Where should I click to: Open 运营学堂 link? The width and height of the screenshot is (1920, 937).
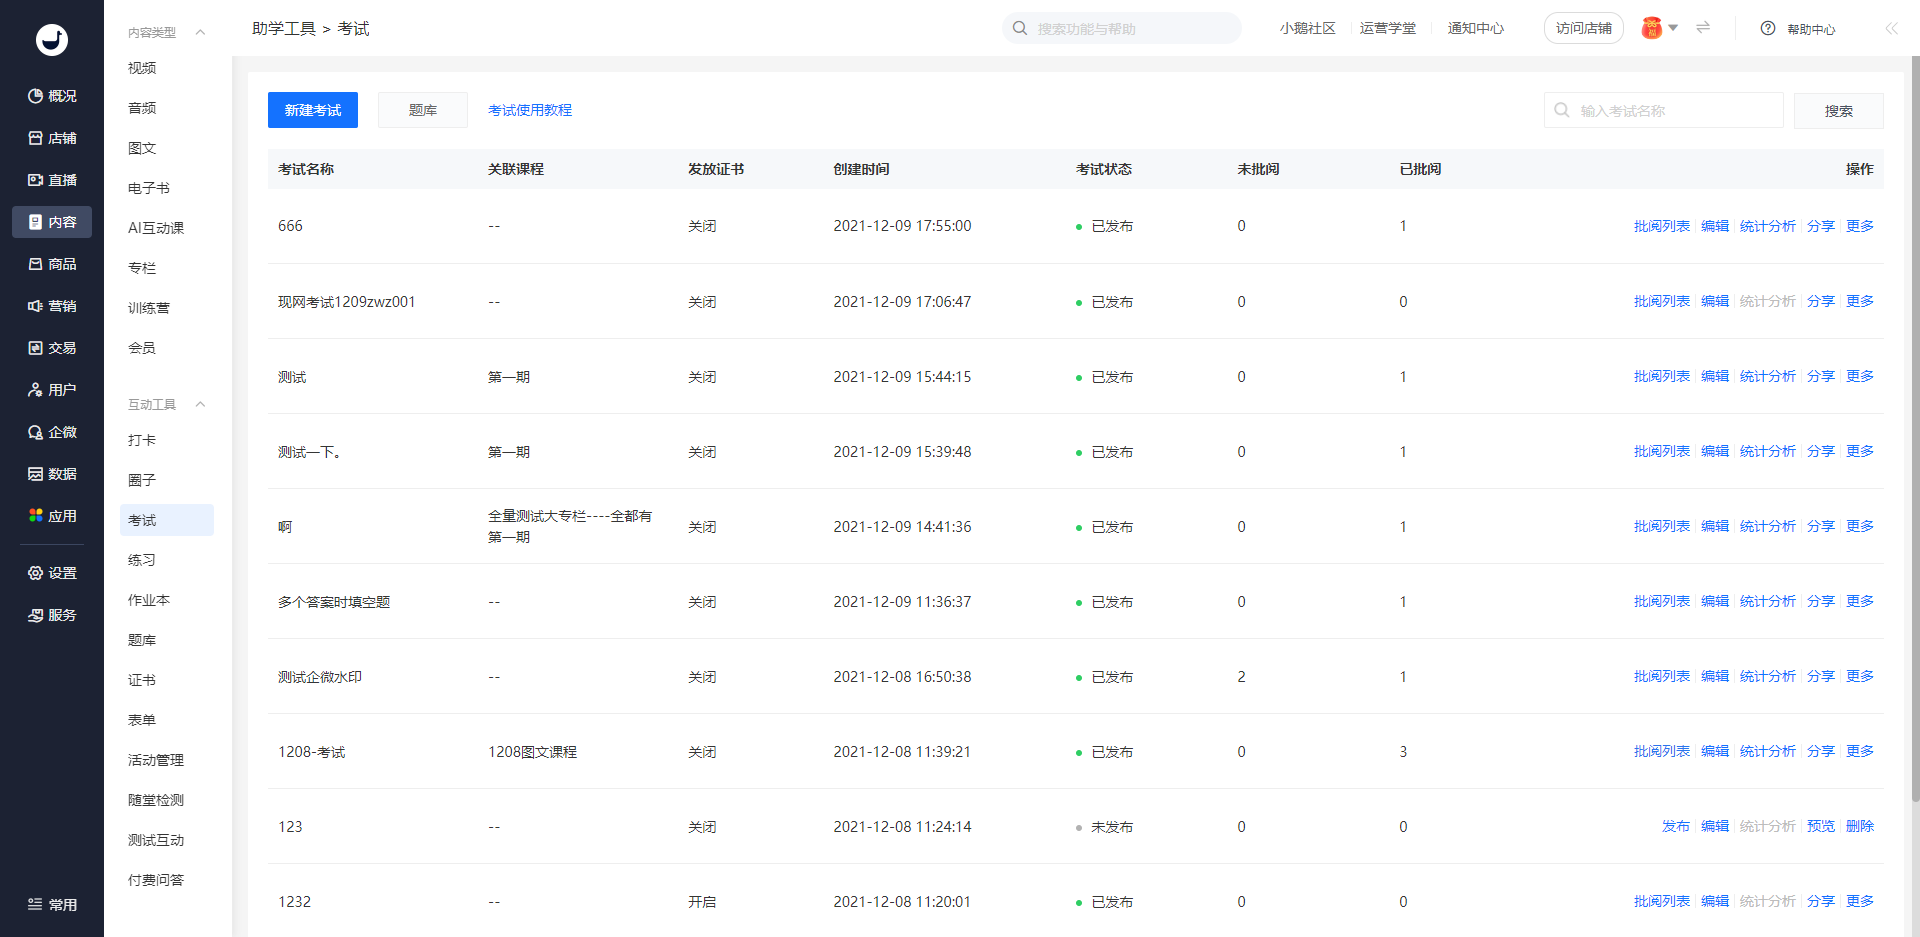pos(1388,28)
